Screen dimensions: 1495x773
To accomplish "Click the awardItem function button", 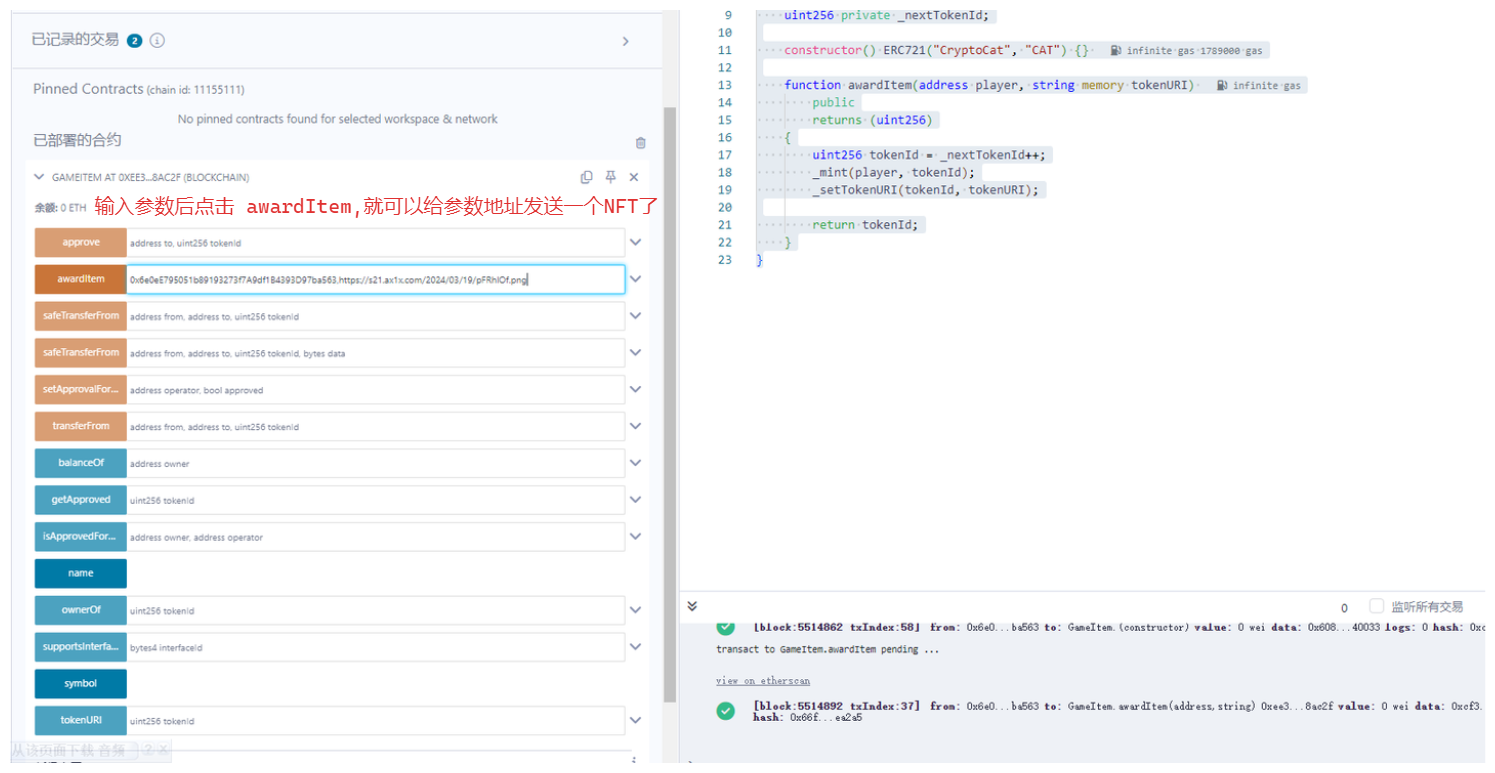I will [x=81, y=279].
